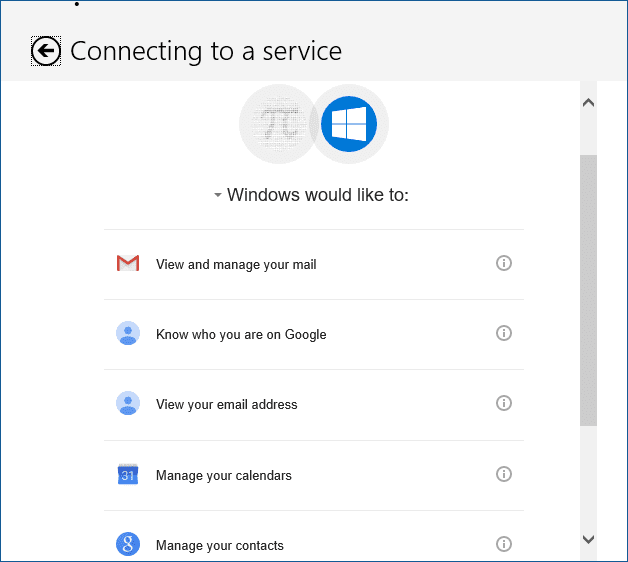Open info for View and manage your mail
This screenshot has height=562, width=628.
(x=504, y=263)
